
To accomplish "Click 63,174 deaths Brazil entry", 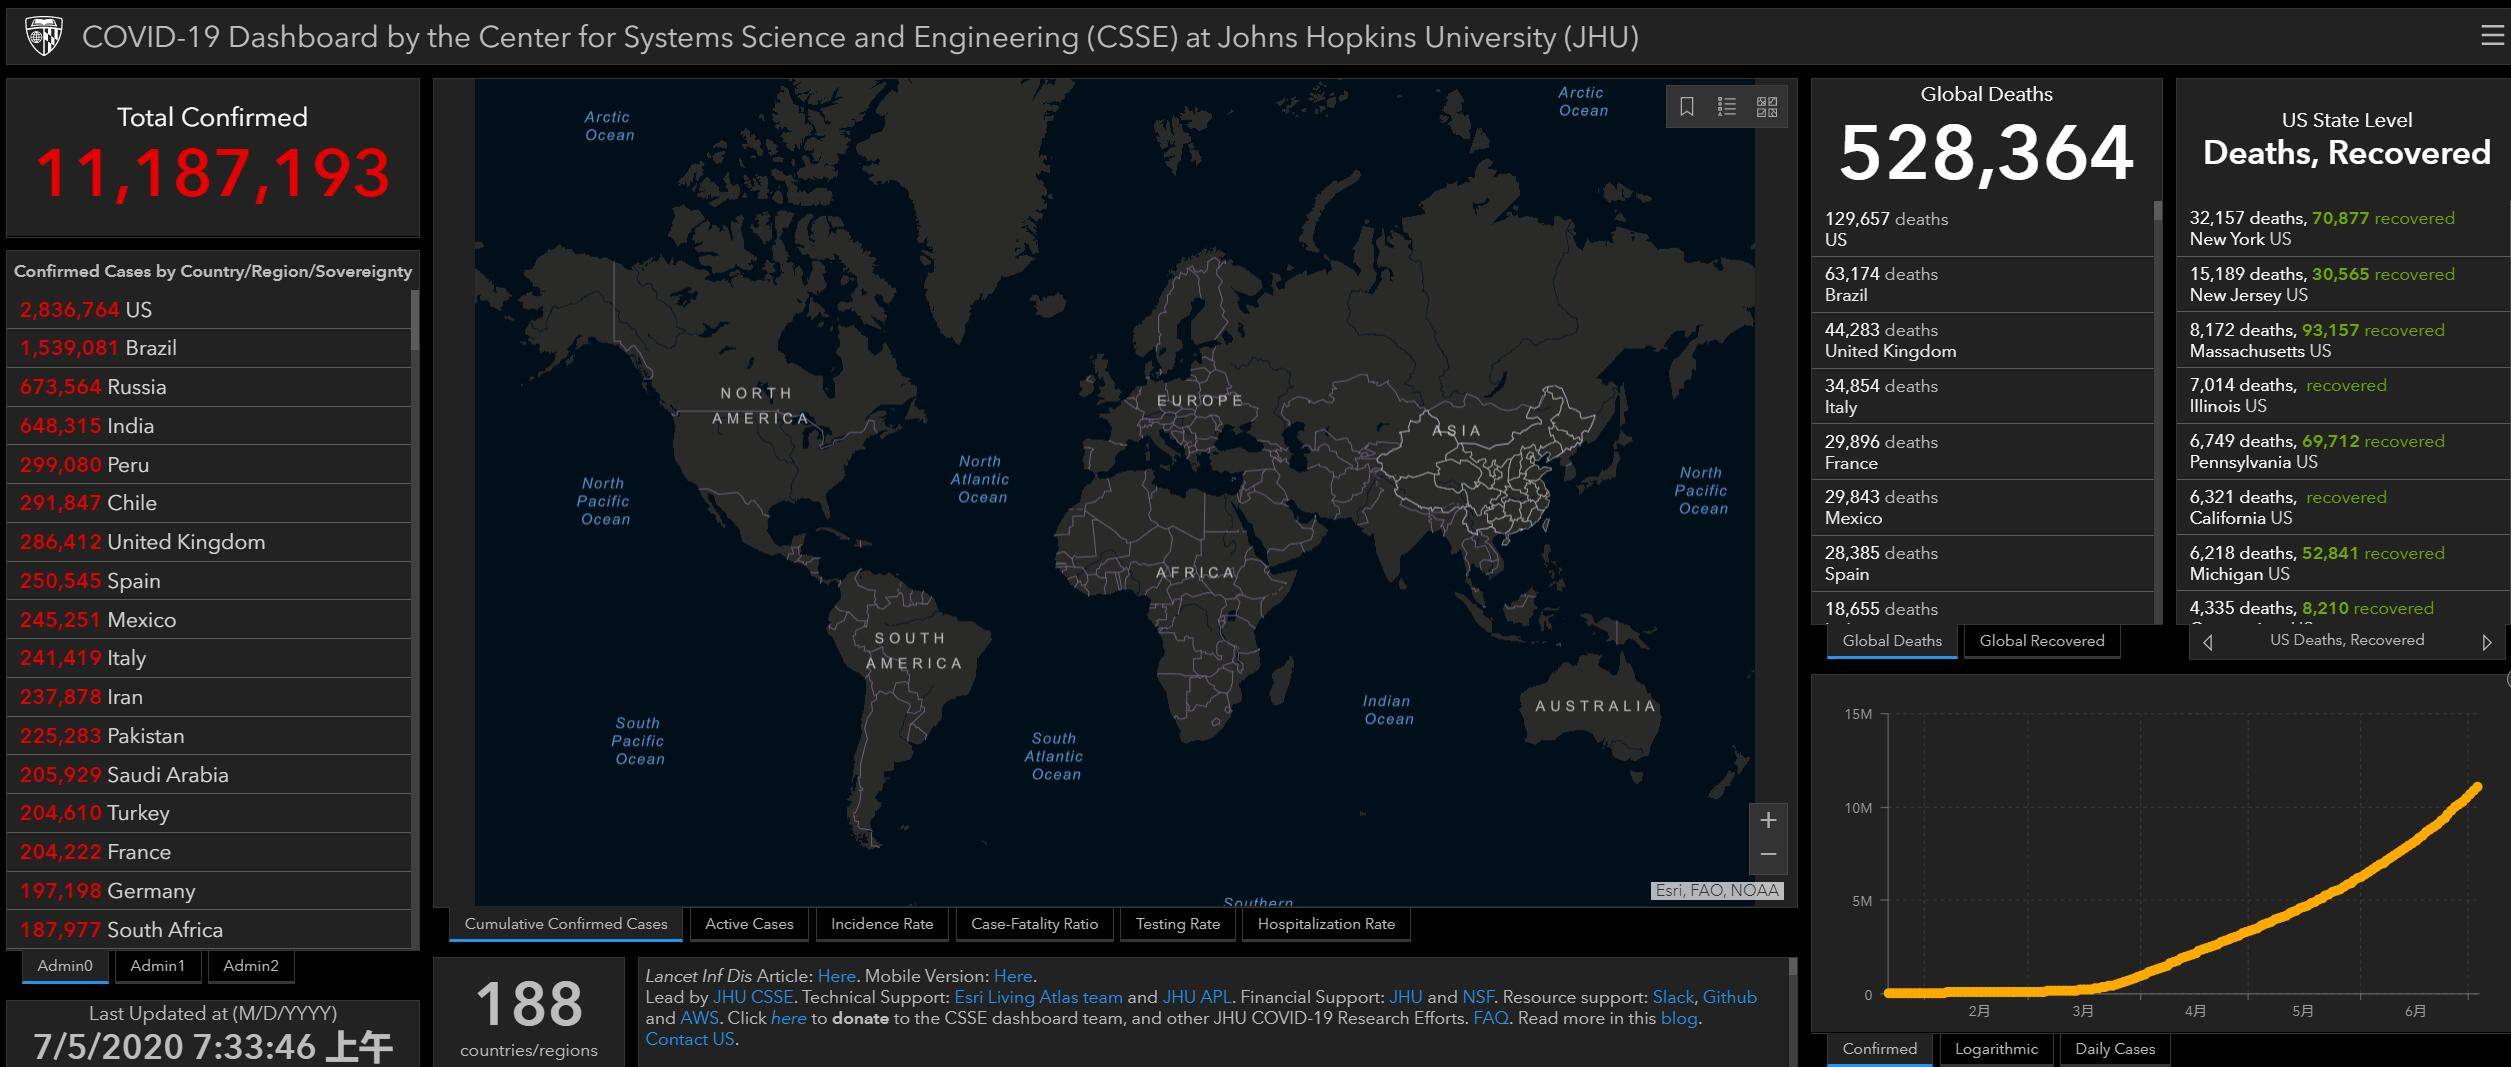I will point(1982,285).
